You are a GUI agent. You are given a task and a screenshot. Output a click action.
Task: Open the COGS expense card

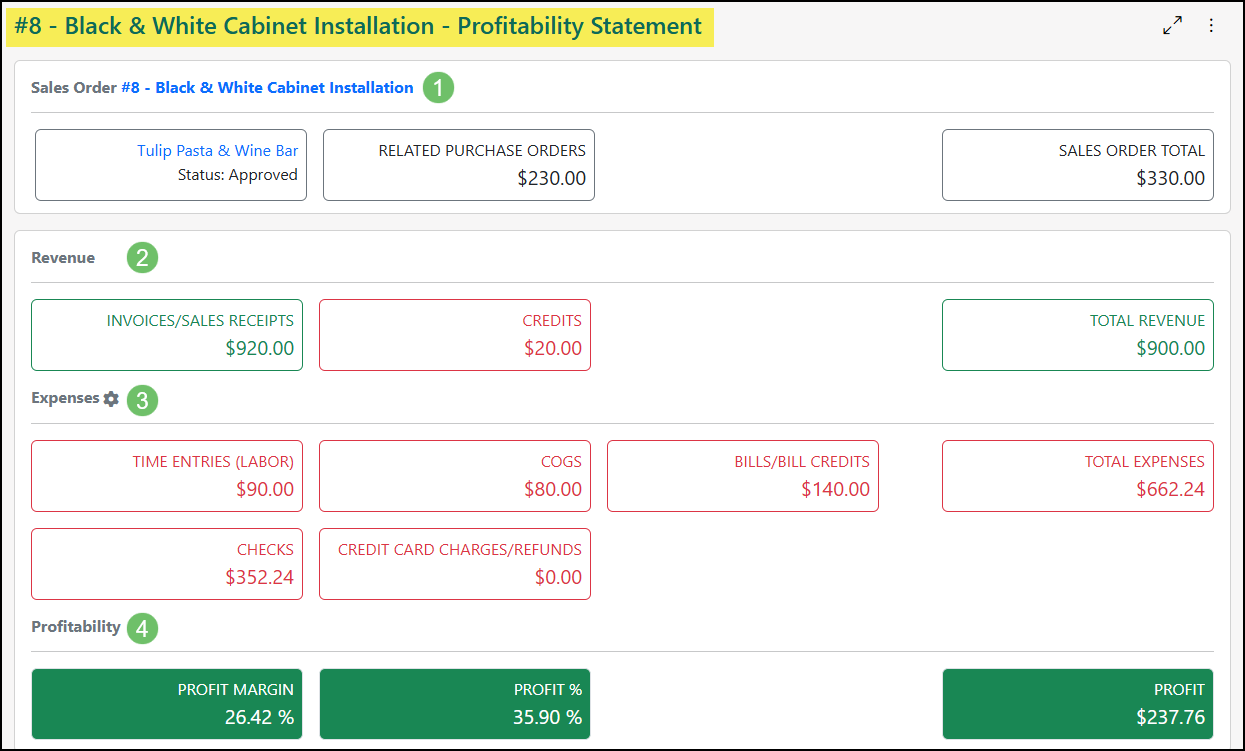[455, 476]
